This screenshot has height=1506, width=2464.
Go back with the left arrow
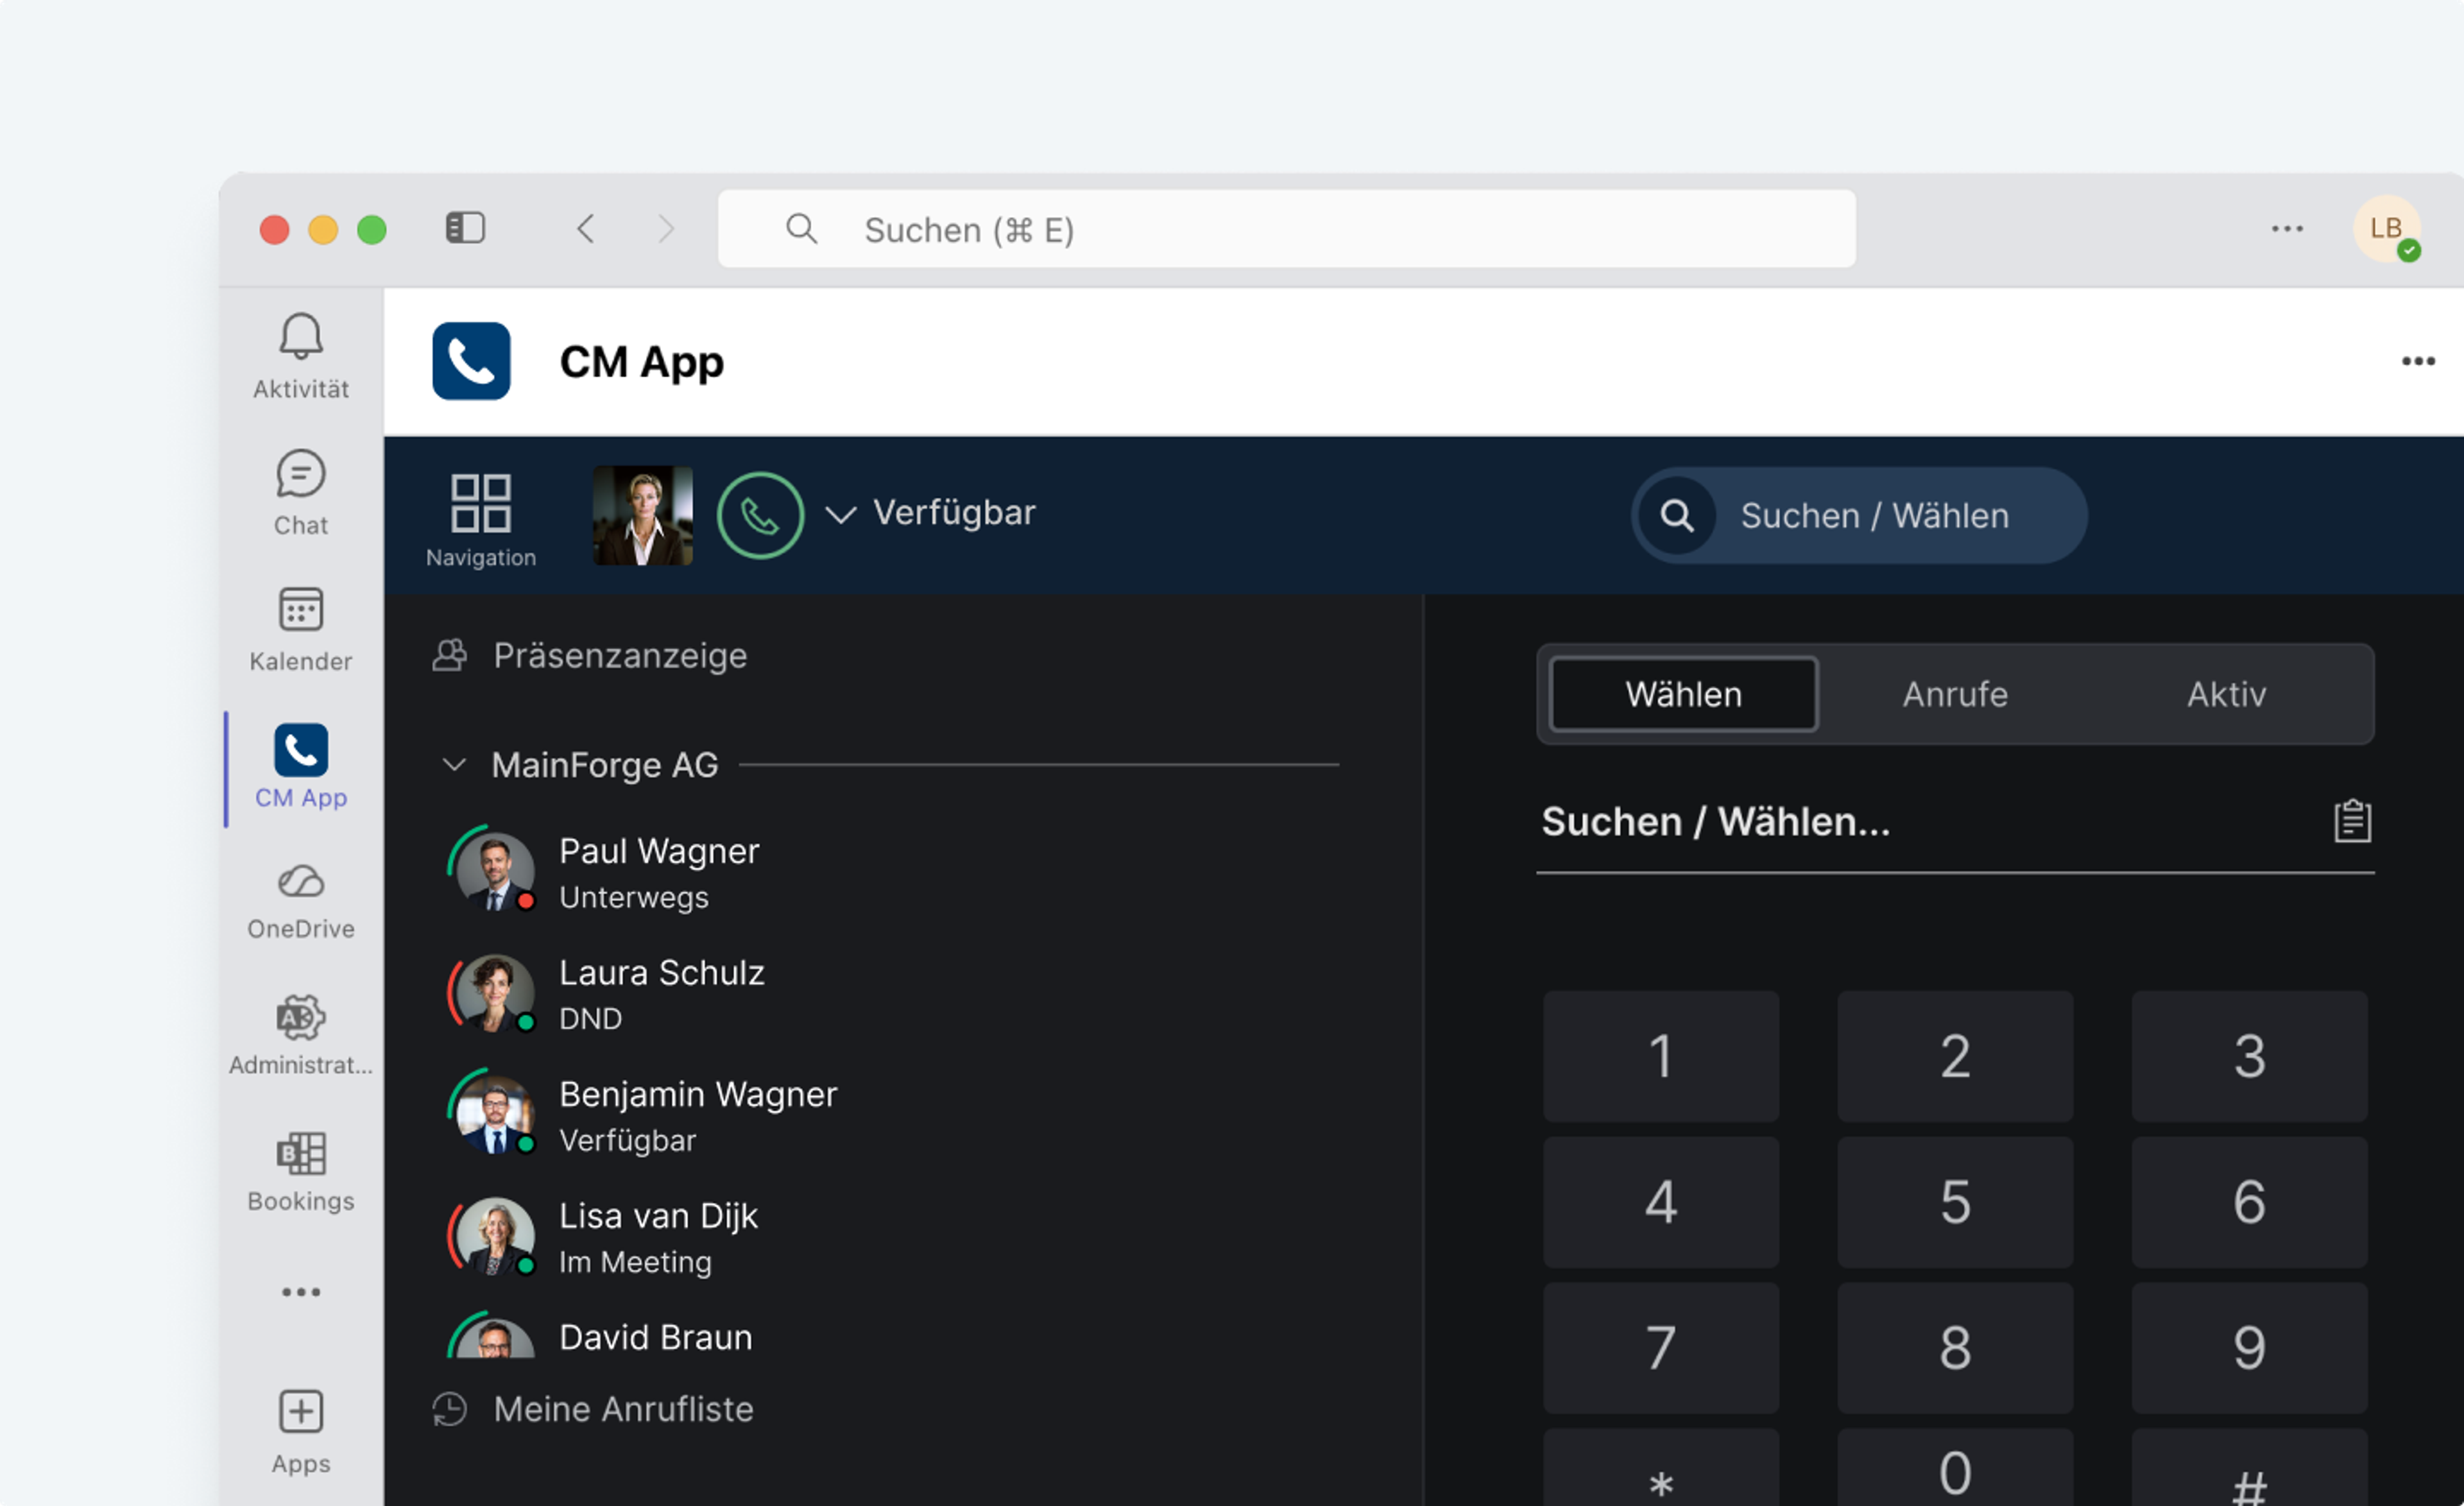(586, 228)
